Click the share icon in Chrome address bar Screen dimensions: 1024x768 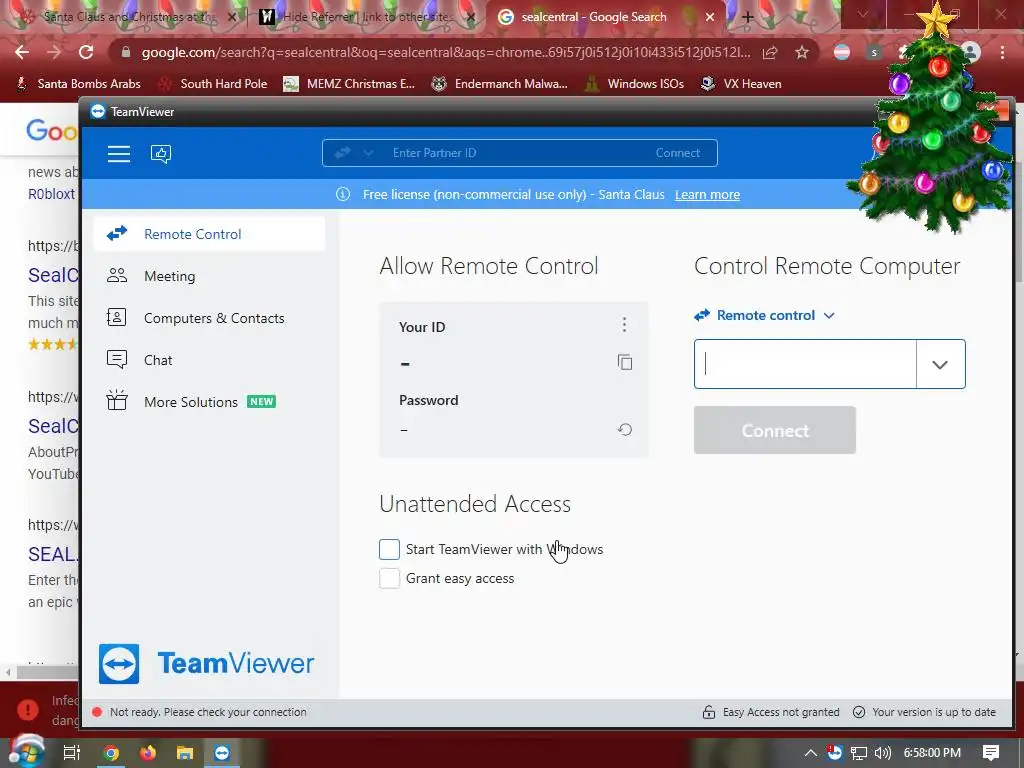click(770, 52)
